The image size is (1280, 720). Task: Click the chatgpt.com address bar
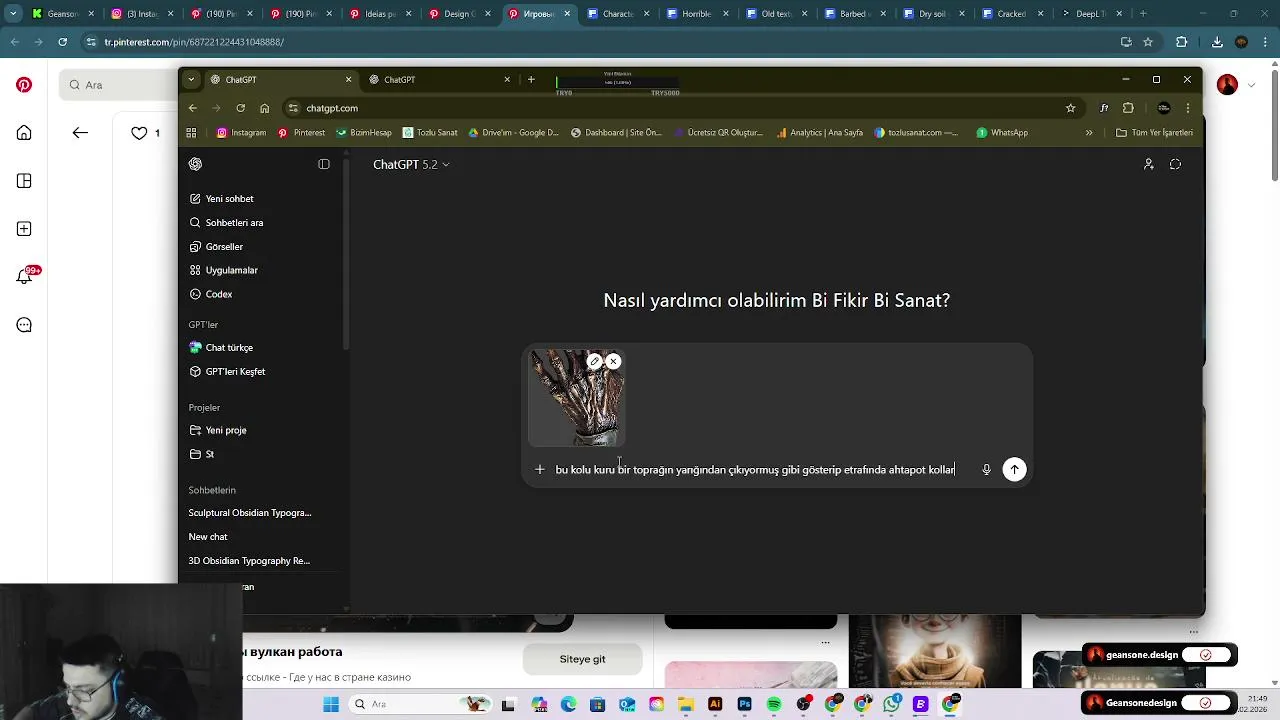(x=670, y=108)
